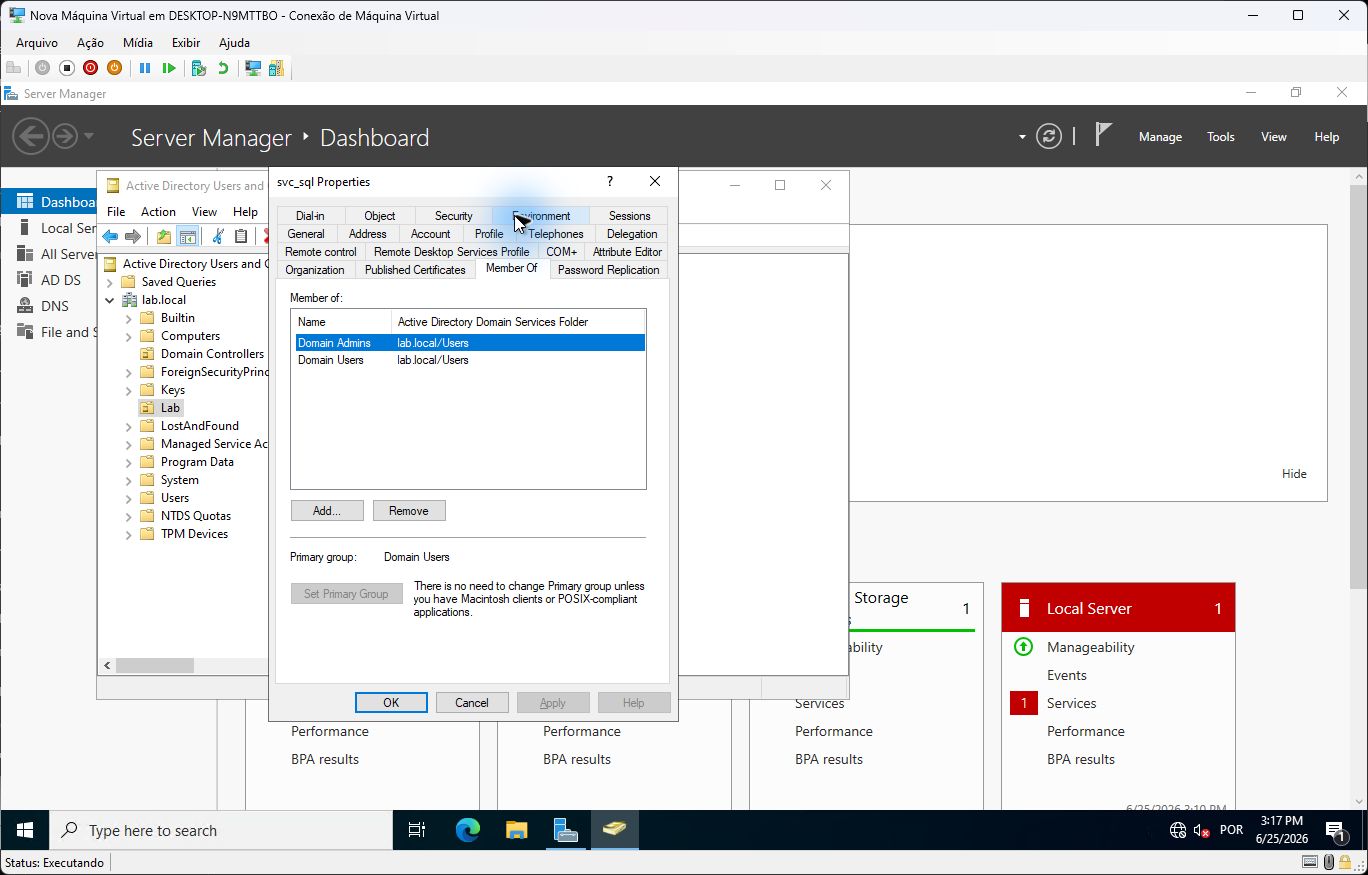Open the Action Center notification icon
Screen dimensions: 1368x875
tap(1335, 830)
